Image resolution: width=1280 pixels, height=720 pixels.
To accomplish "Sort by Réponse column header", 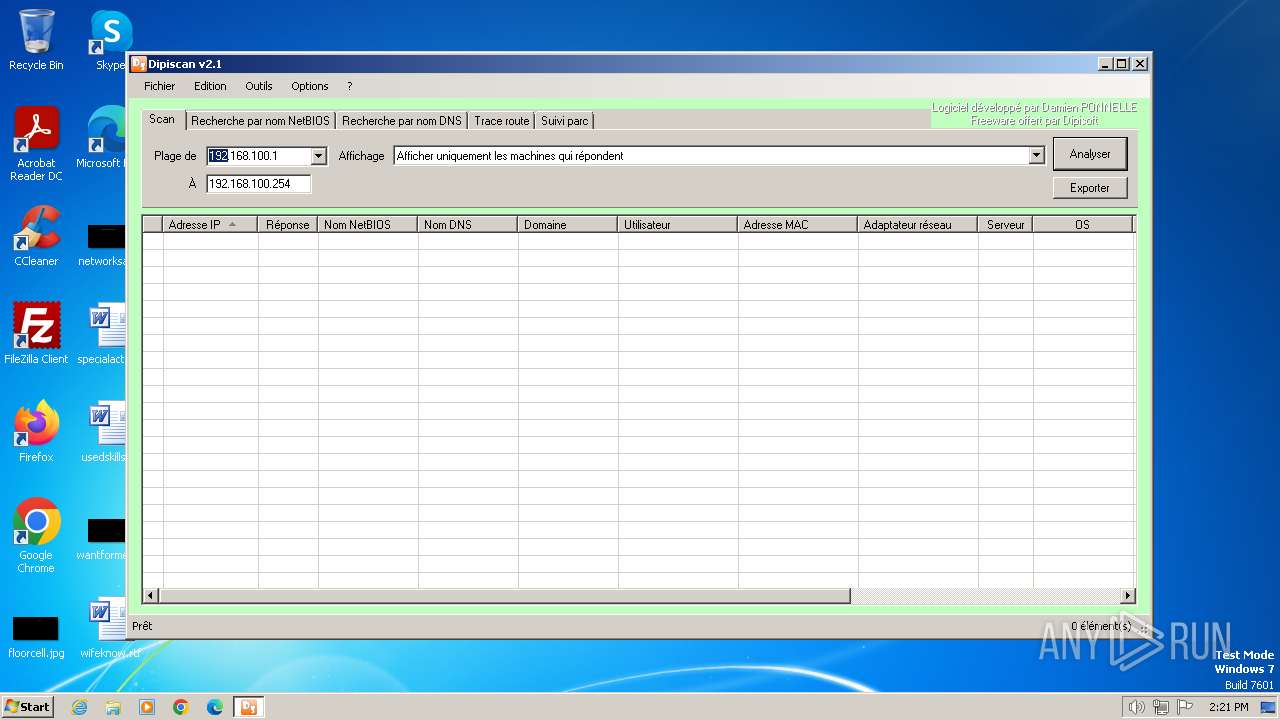I will tap(288, 225).
